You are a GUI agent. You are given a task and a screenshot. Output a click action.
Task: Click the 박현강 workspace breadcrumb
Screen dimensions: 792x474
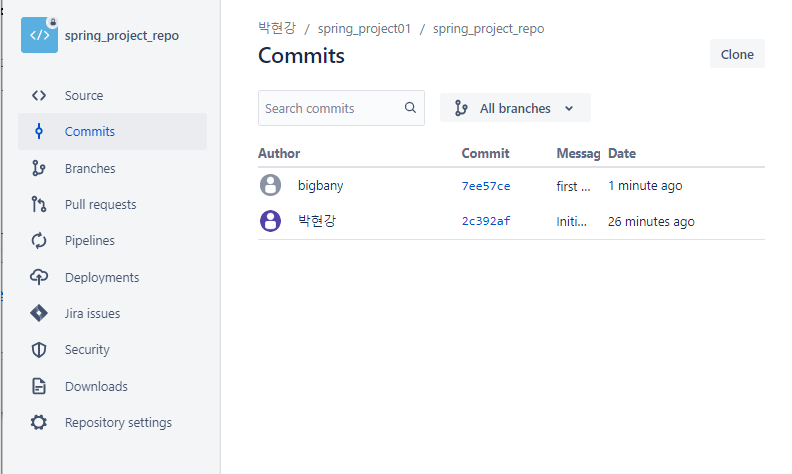pos(277,28)
